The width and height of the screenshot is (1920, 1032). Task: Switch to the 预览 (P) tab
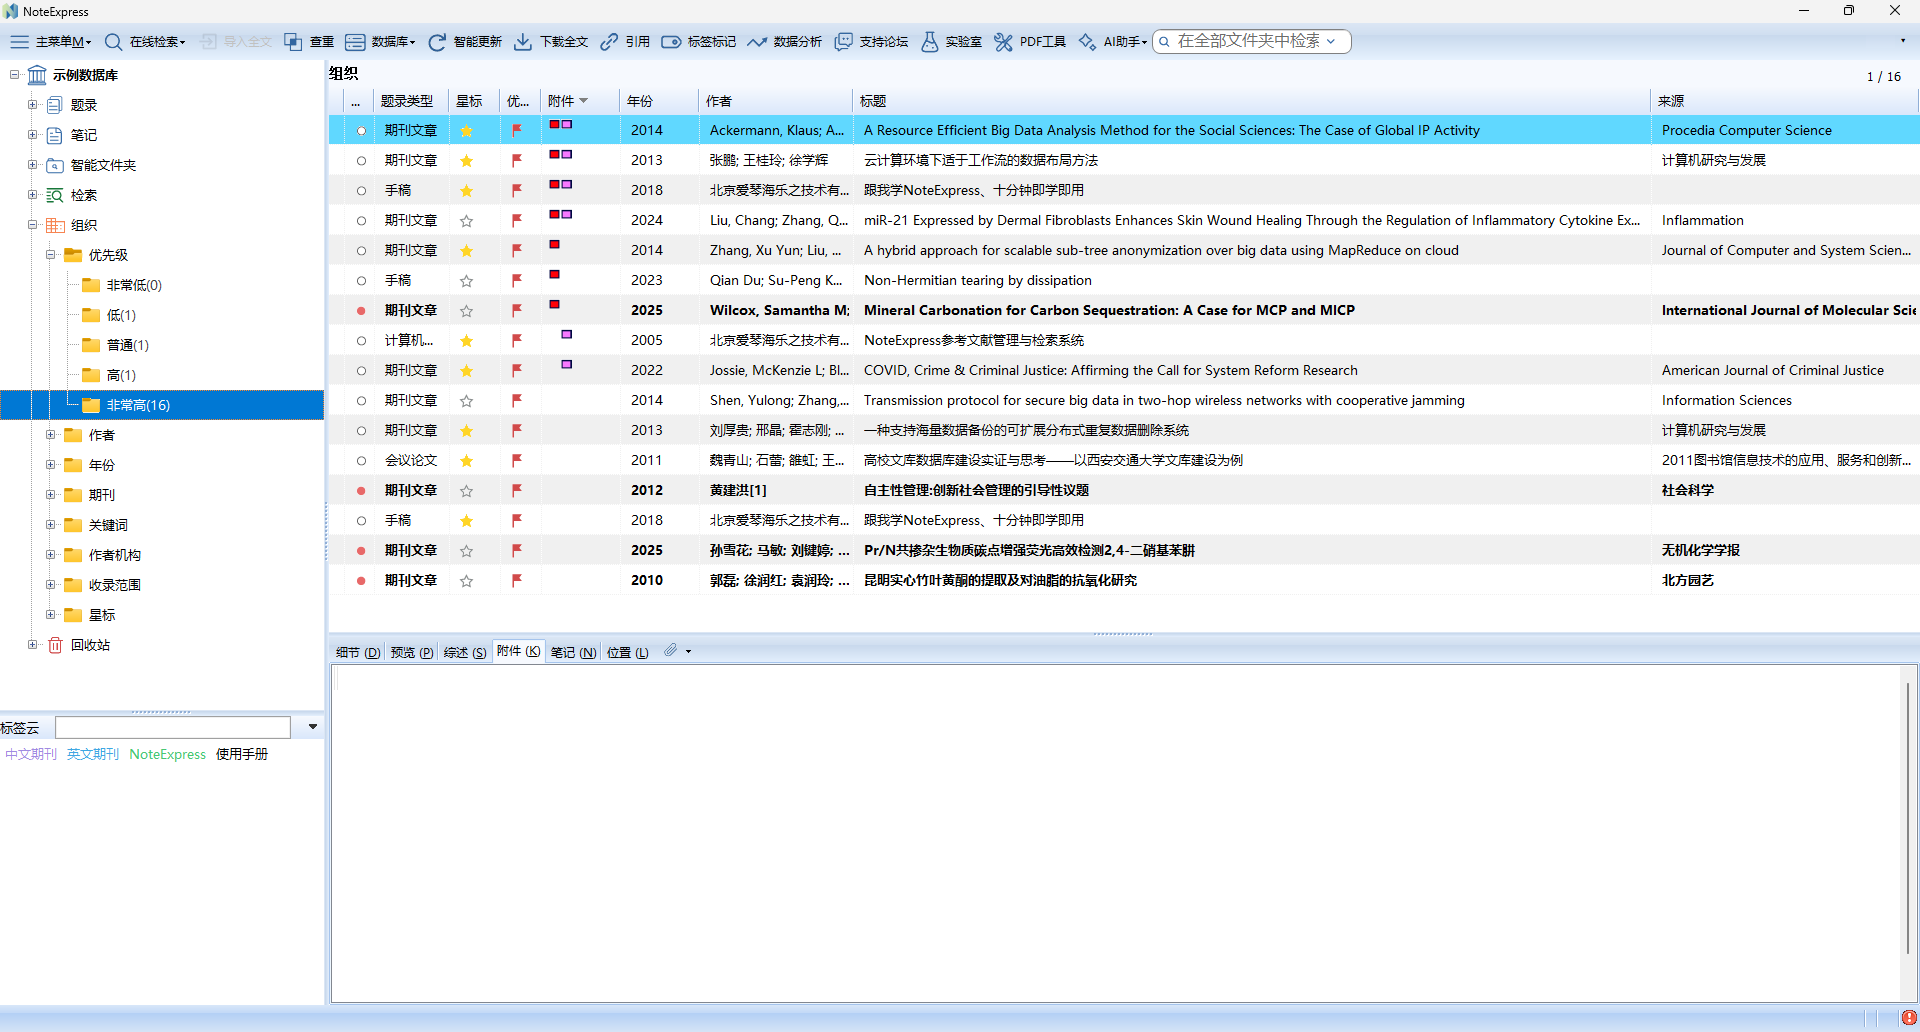412,652
